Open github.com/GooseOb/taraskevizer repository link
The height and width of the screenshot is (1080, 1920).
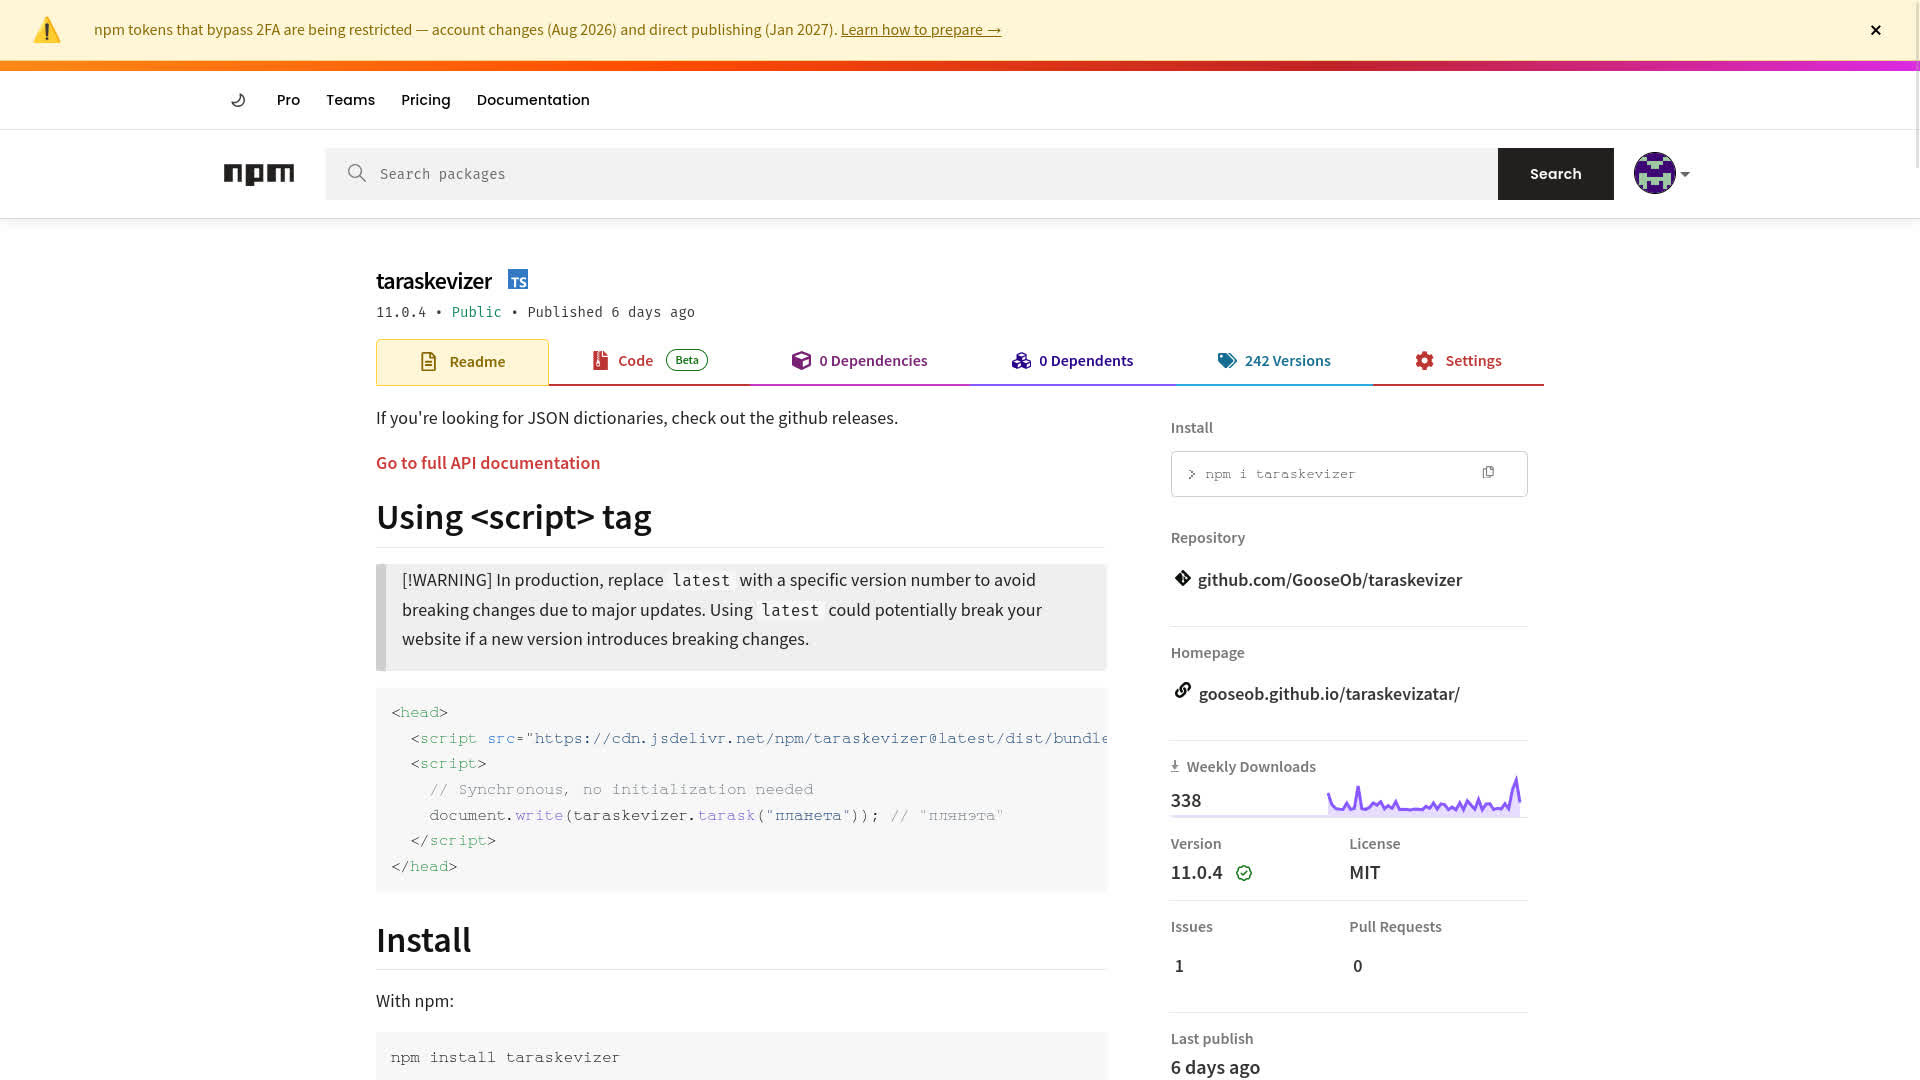tap(1329, 580)
